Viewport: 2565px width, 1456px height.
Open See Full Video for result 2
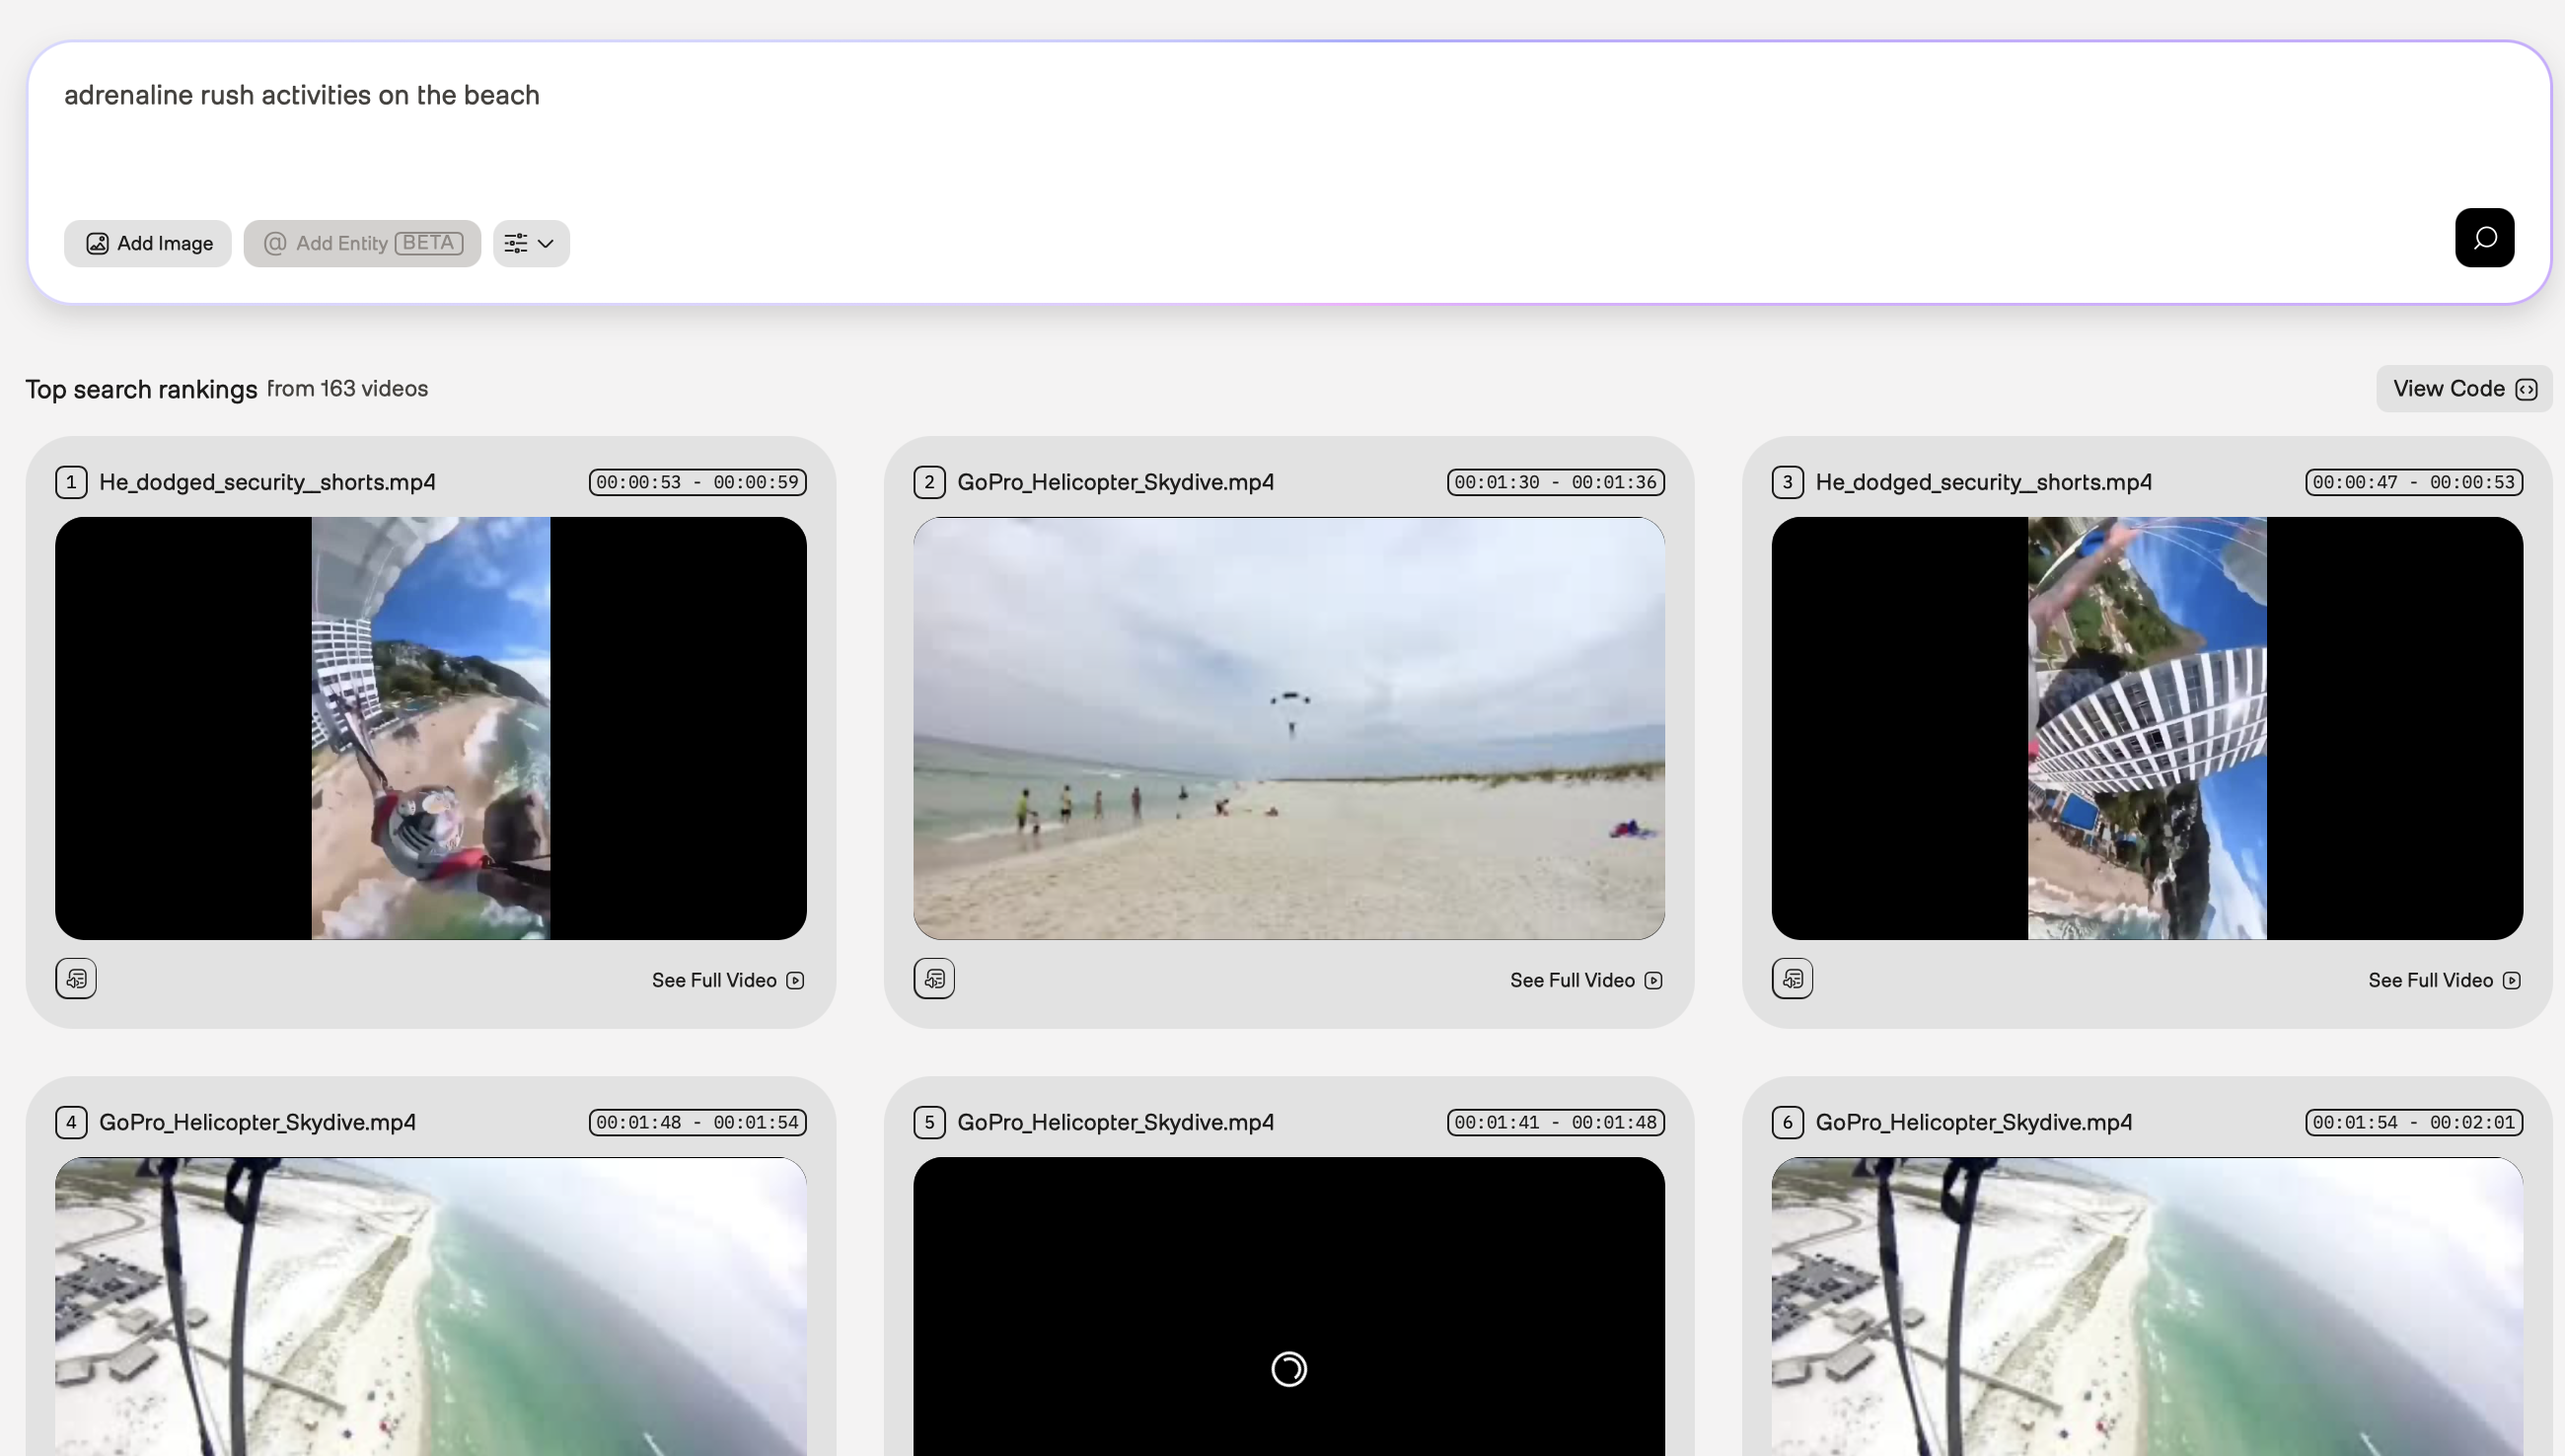1585,981
